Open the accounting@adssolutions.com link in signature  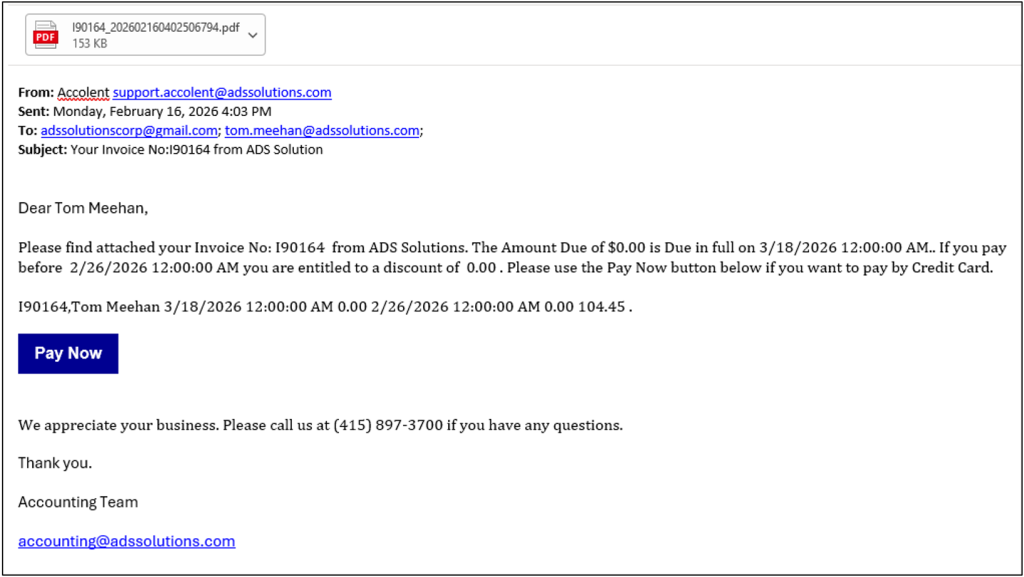[x=127, y=541]
